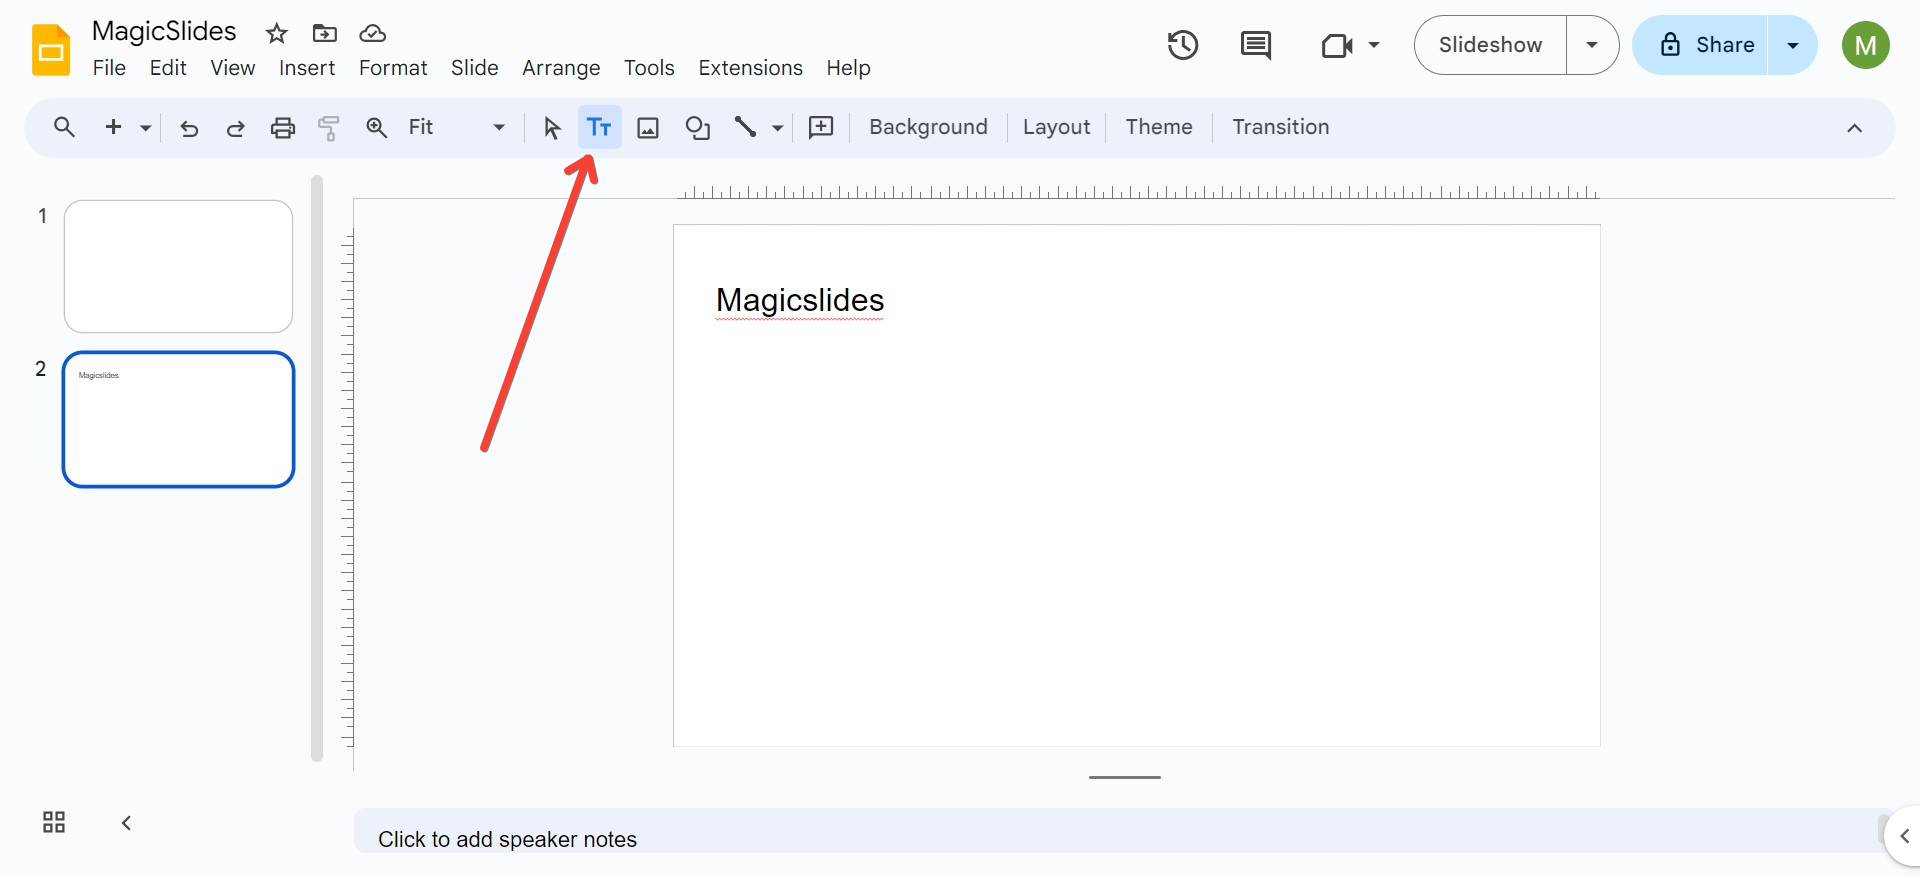Check the cloud save status icon
This screenshot has height=878, width=1920.
[x=372, y=34]
